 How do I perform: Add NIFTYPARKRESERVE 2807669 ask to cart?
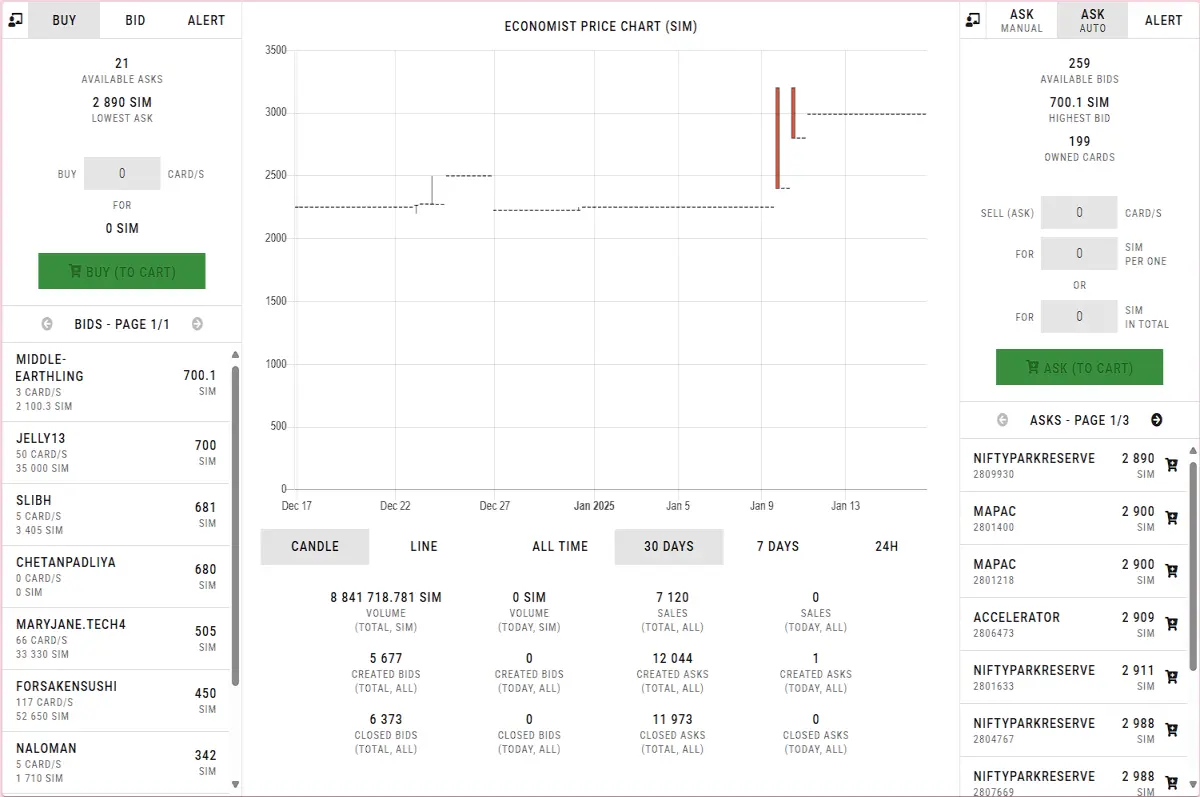(1172, 782)
